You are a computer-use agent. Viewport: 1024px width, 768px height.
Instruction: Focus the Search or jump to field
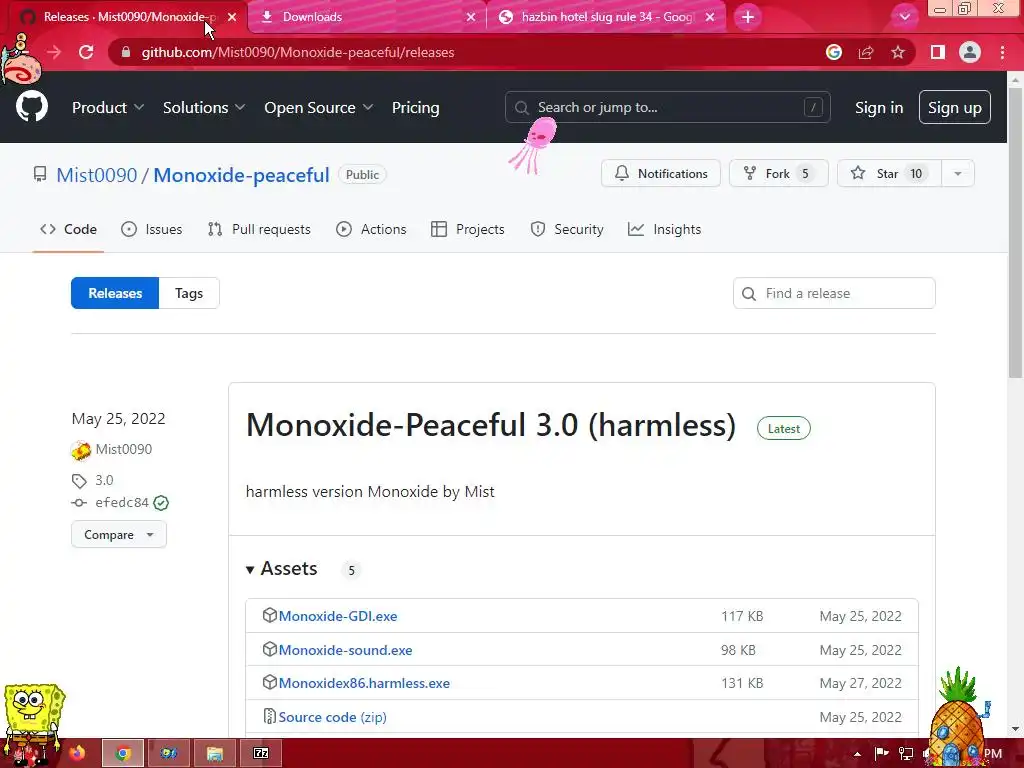[x=667, y=107]
